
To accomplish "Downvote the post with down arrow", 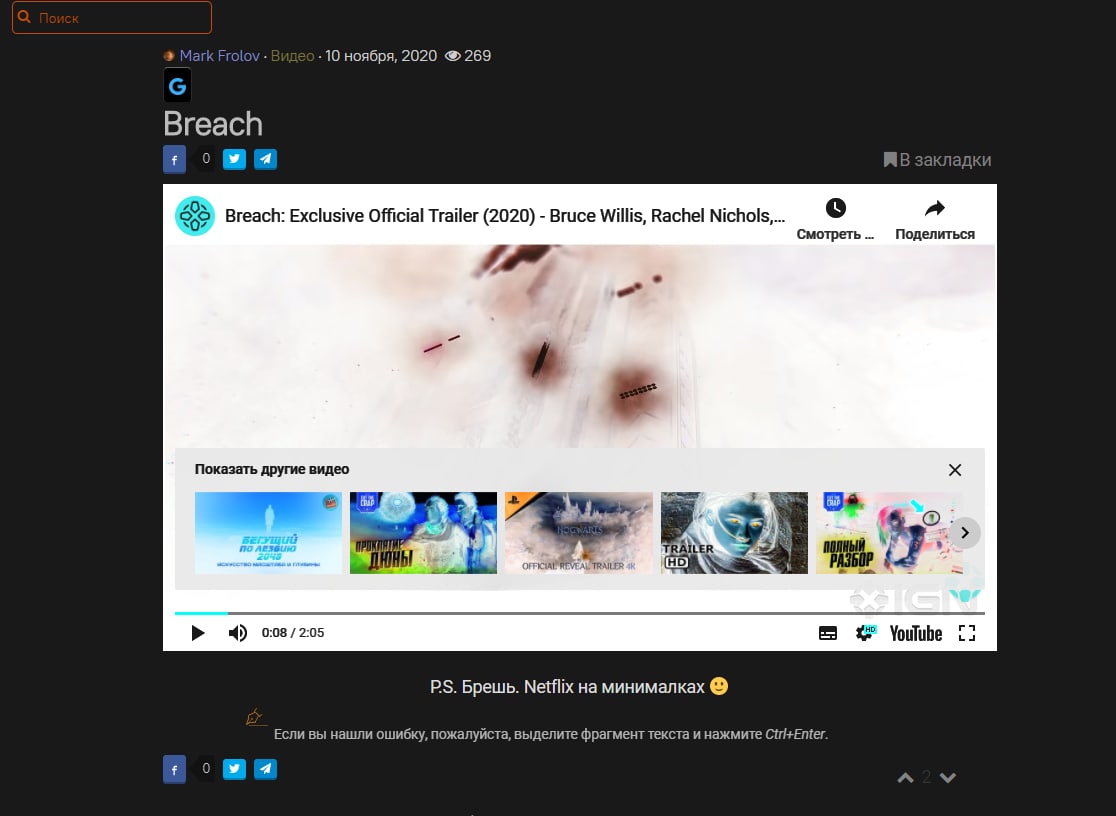I will click(x=948, y=778).
